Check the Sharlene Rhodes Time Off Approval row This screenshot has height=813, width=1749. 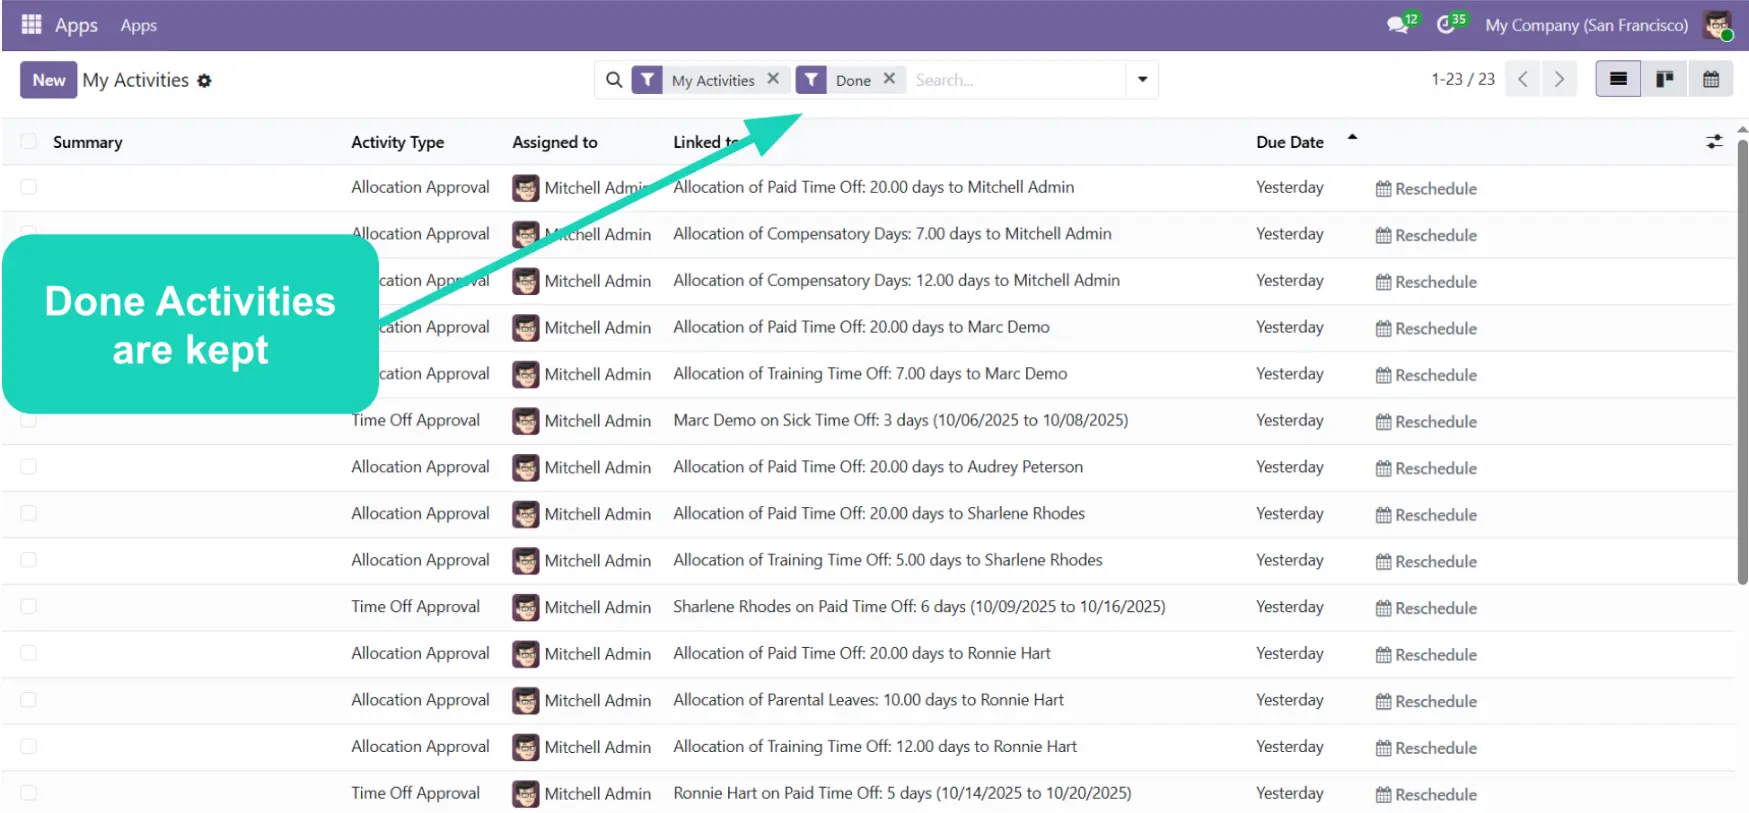click(x=28, y=607)
